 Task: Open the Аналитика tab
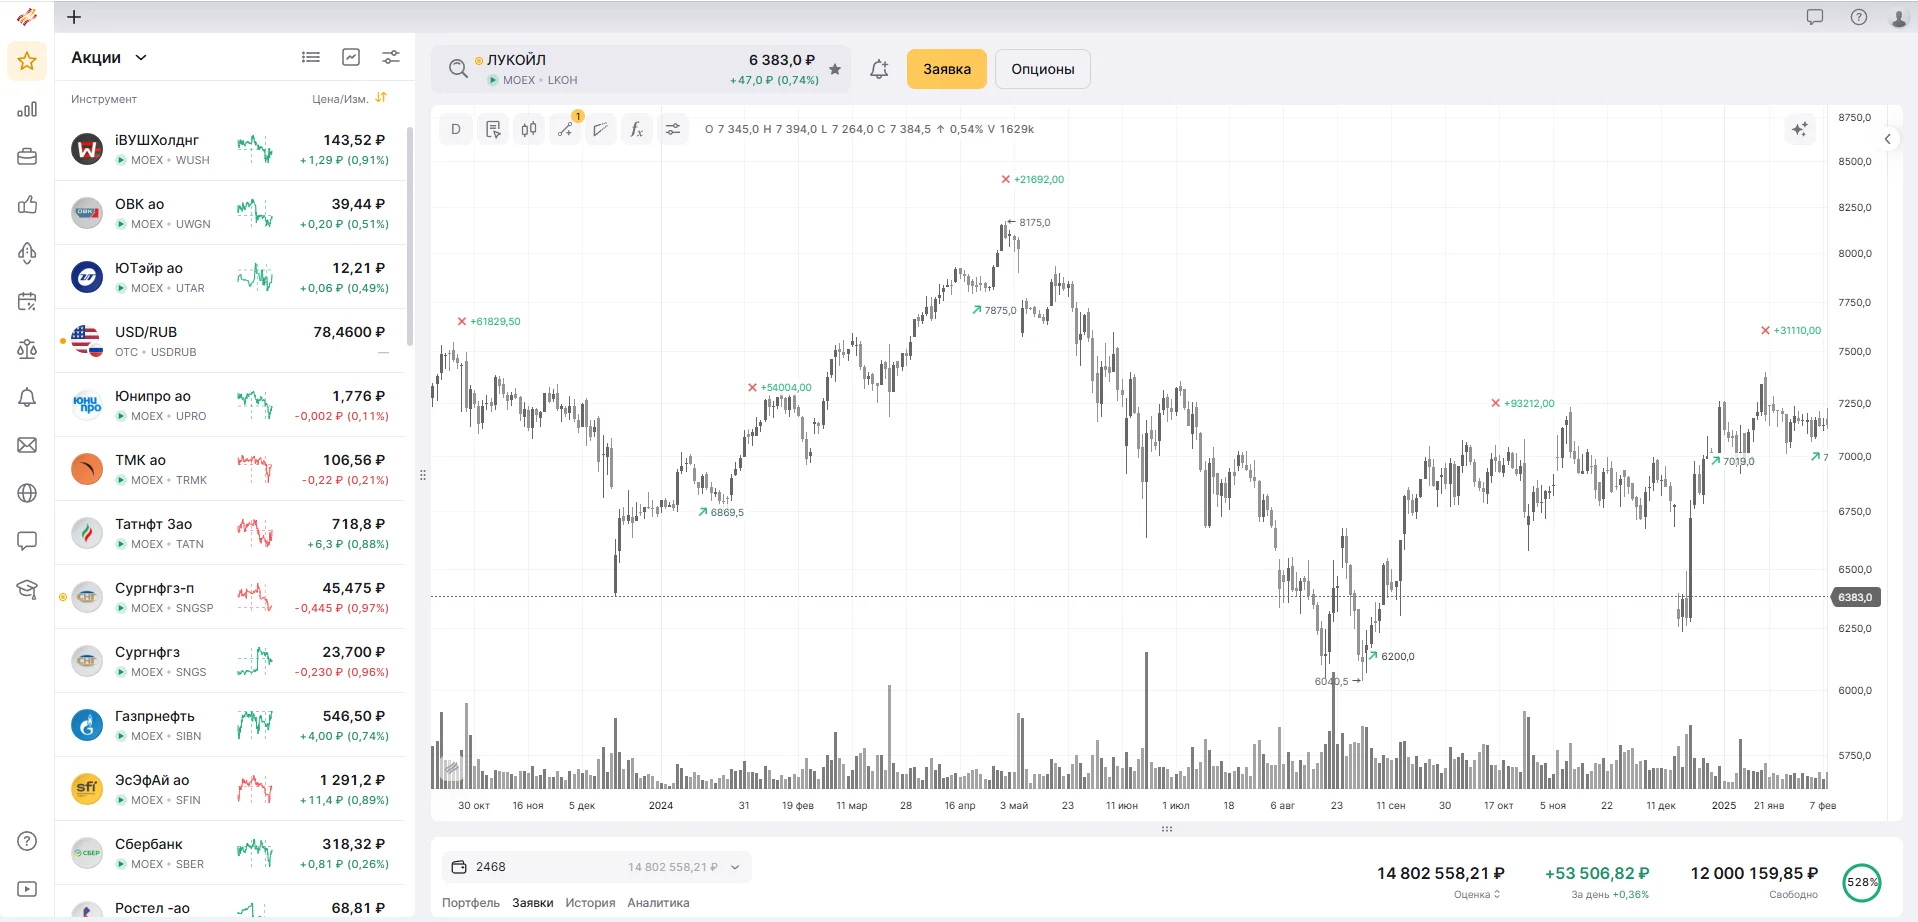coord(658,903)
